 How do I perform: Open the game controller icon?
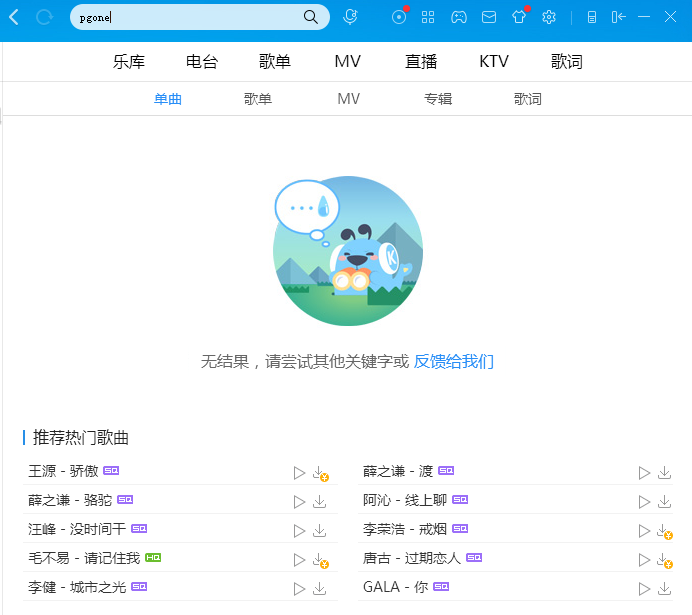click(459, 17)
